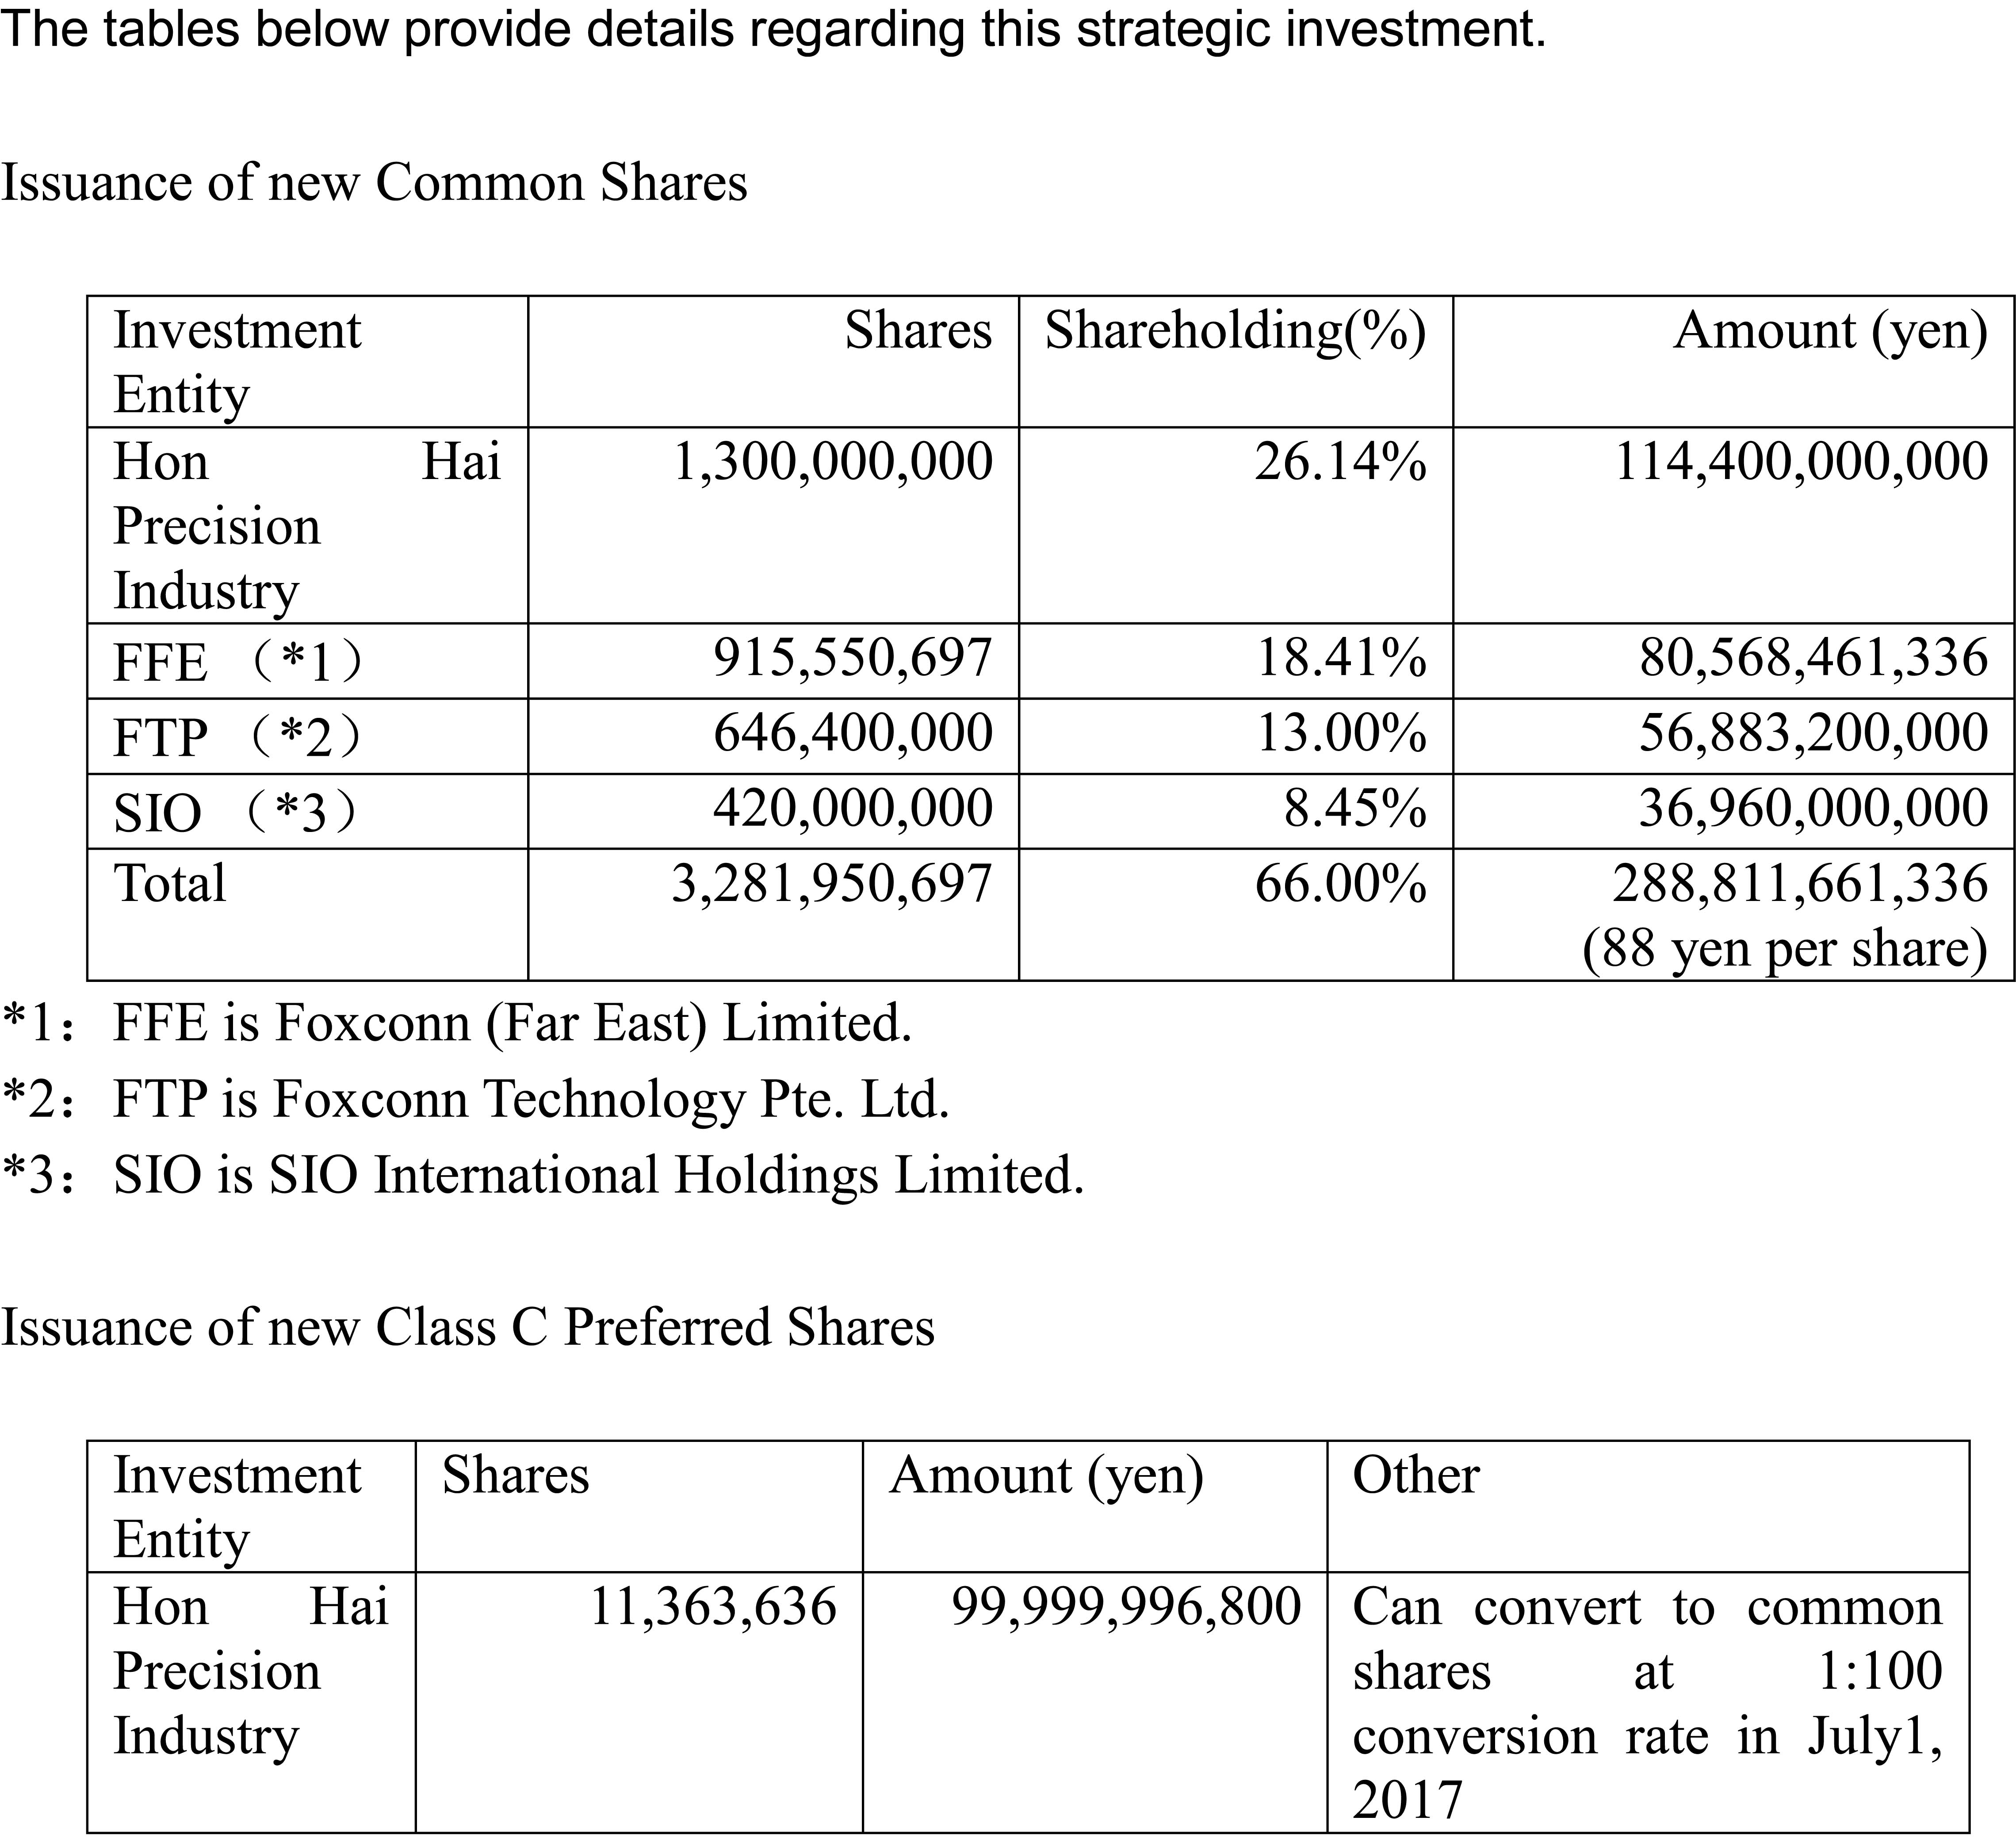Select the 'Shareholding(%)' column header
The width and height of the screenshot is (2016, 1840).
coord(1235,331)
